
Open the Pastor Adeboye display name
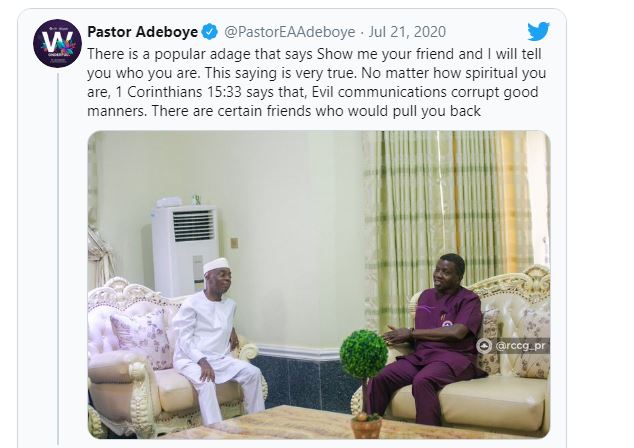click(142, 32)
